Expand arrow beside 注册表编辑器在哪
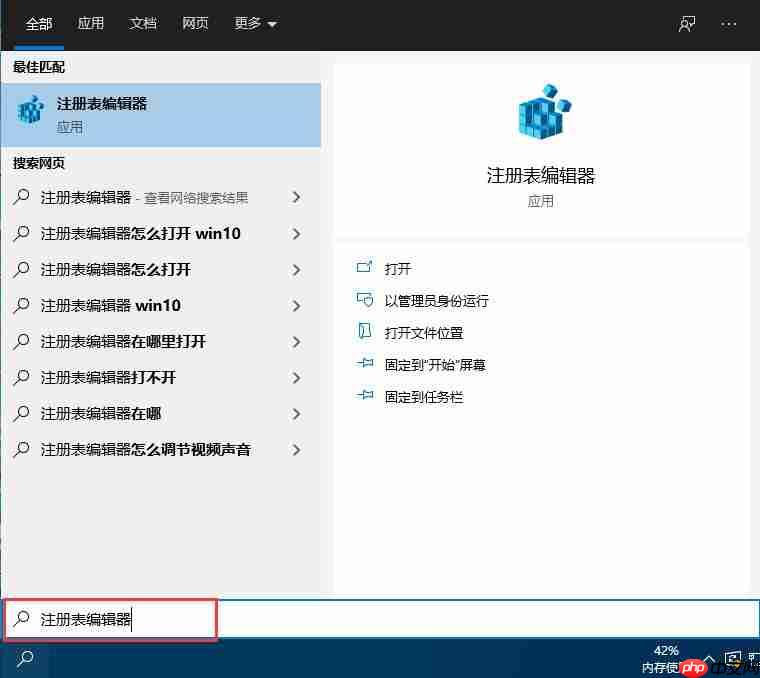The image size is (760, 678). point(297,414)
